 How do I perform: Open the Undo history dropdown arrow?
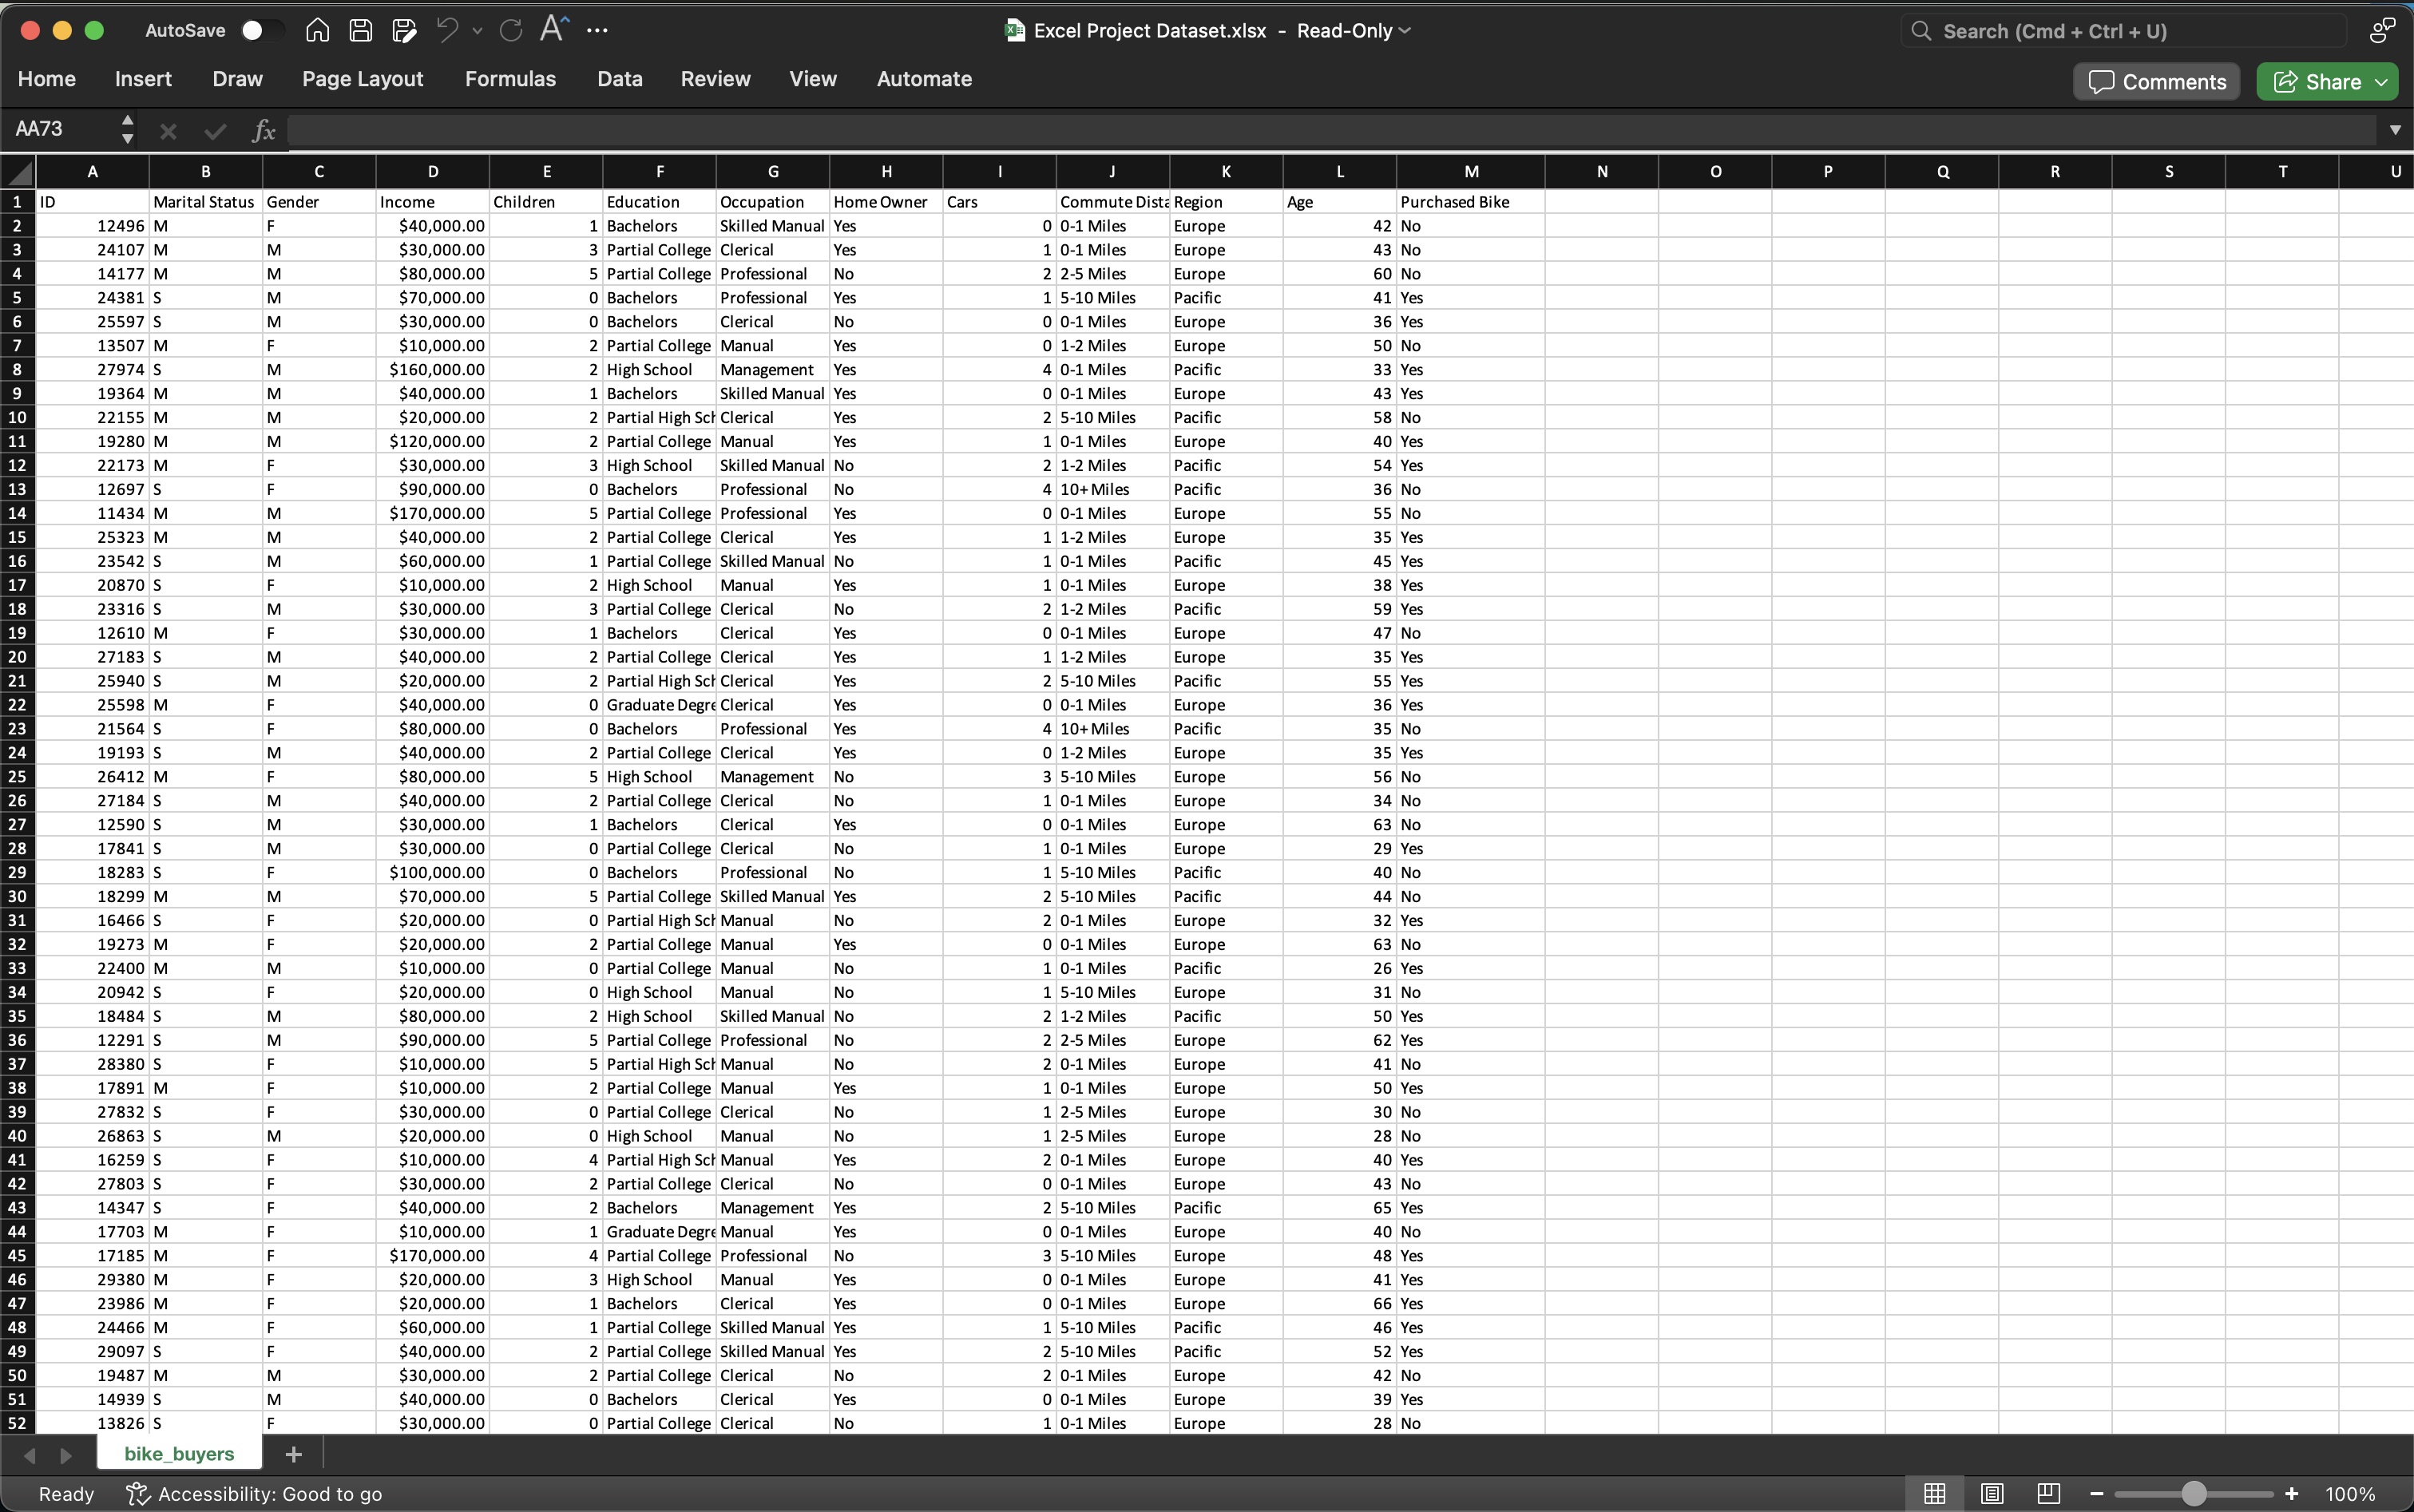click(477, 31)
